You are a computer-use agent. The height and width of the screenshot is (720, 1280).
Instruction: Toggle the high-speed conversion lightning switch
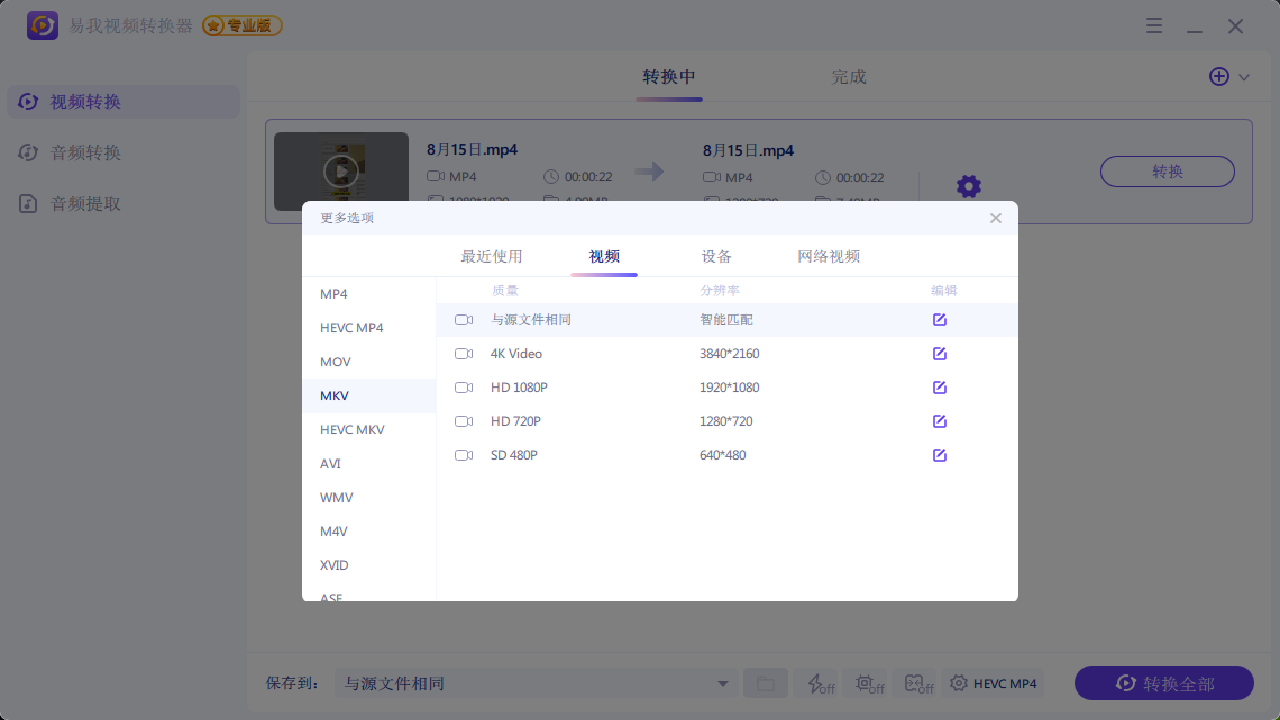click(820, 684)
